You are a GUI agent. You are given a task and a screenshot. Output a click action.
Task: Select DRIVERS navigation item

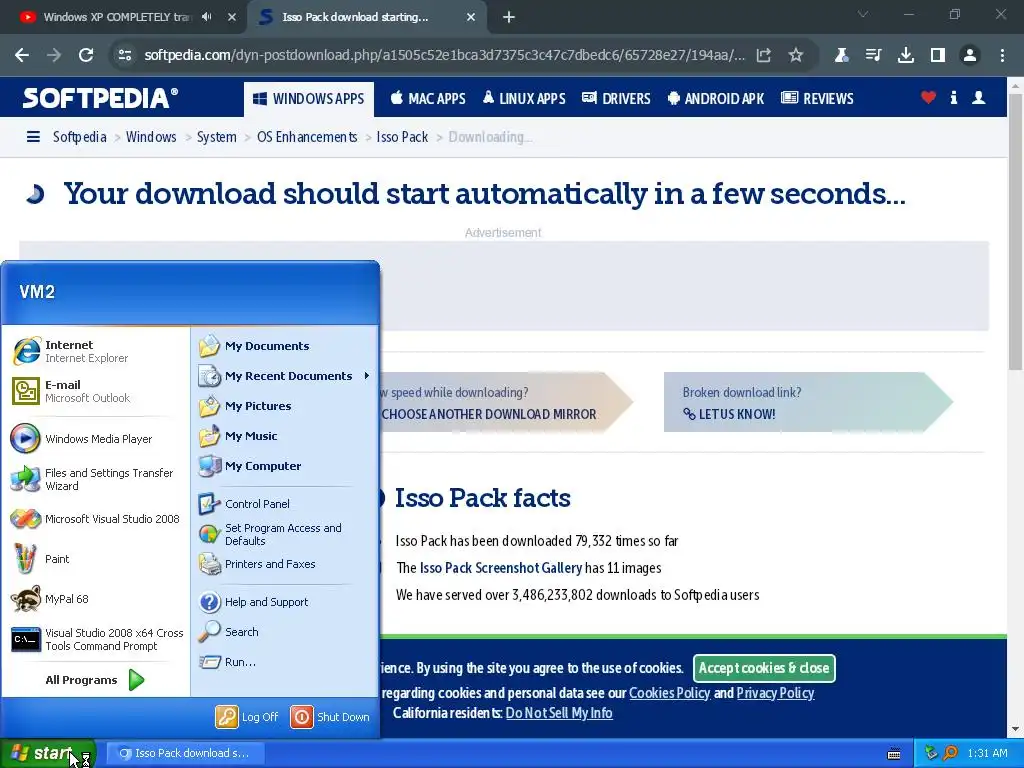tap(616, 99)
